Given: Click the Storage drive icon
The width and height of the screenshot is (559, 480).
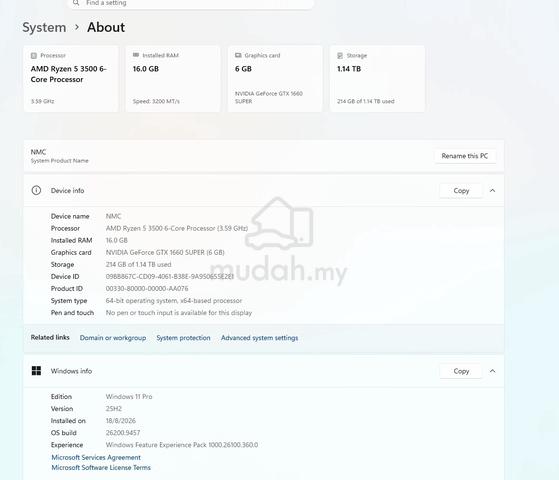Looking at the screenshot, I should click(340, 56).
